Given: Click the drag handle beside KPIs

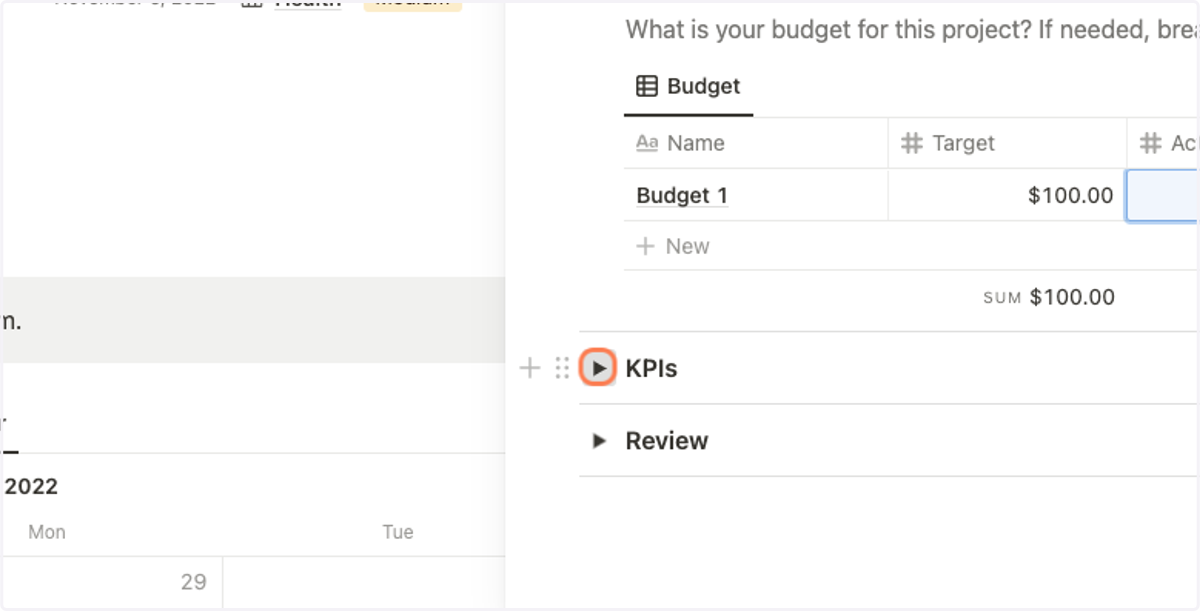Looking at the screenshot, I should 561,368.
